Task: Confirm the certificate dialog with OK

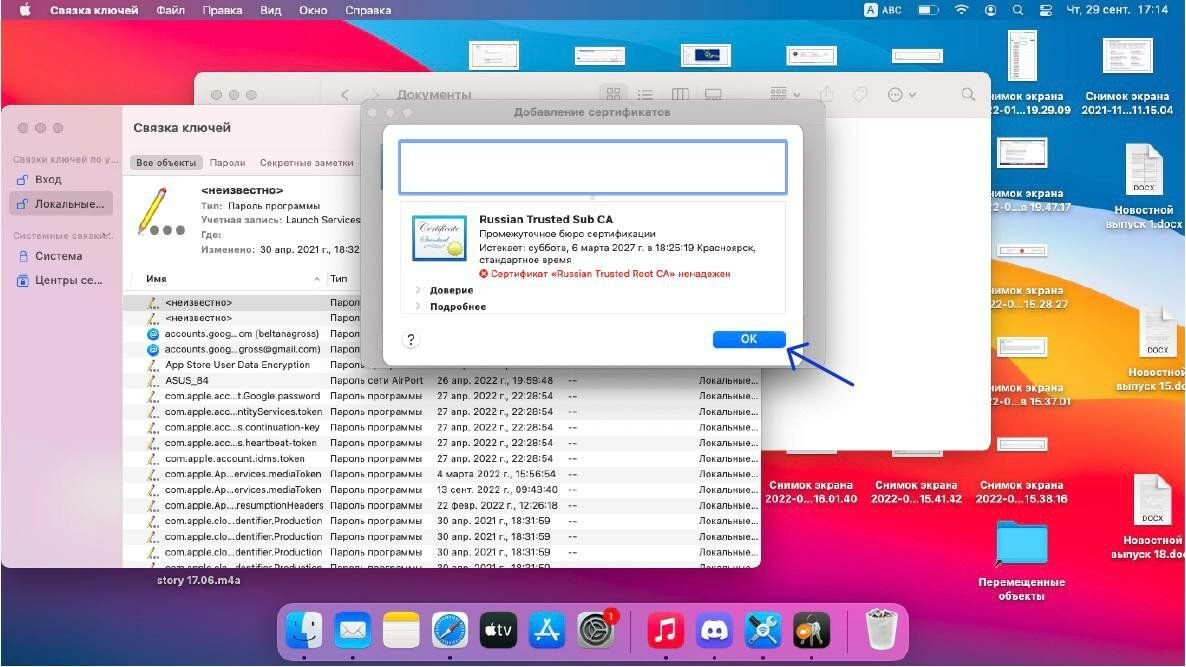Action: [749, 339]
